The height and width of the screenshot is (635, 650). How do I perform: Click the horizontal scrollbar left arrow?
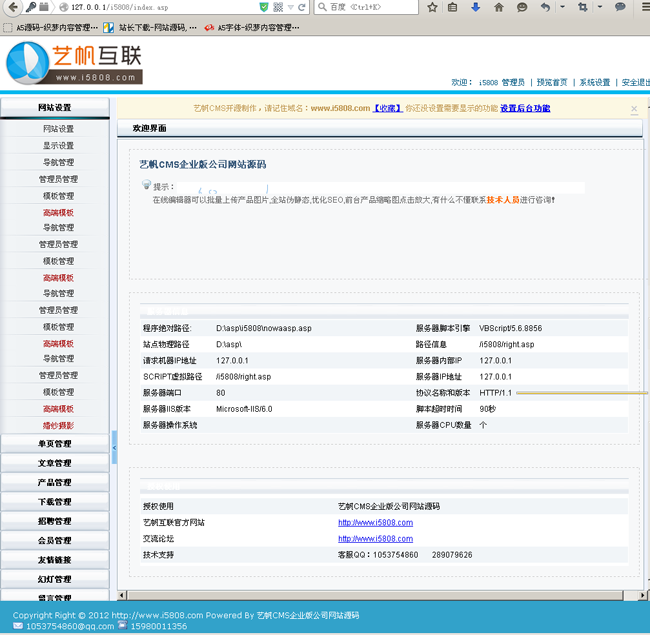[122, 595]
